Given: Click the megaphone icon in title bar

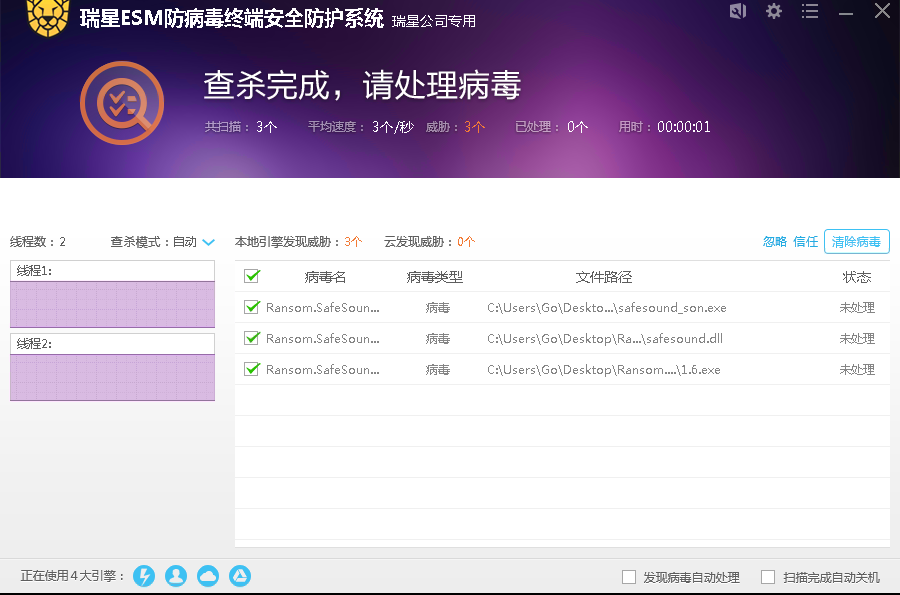Looking at the screenshot, I should (738, 11).
